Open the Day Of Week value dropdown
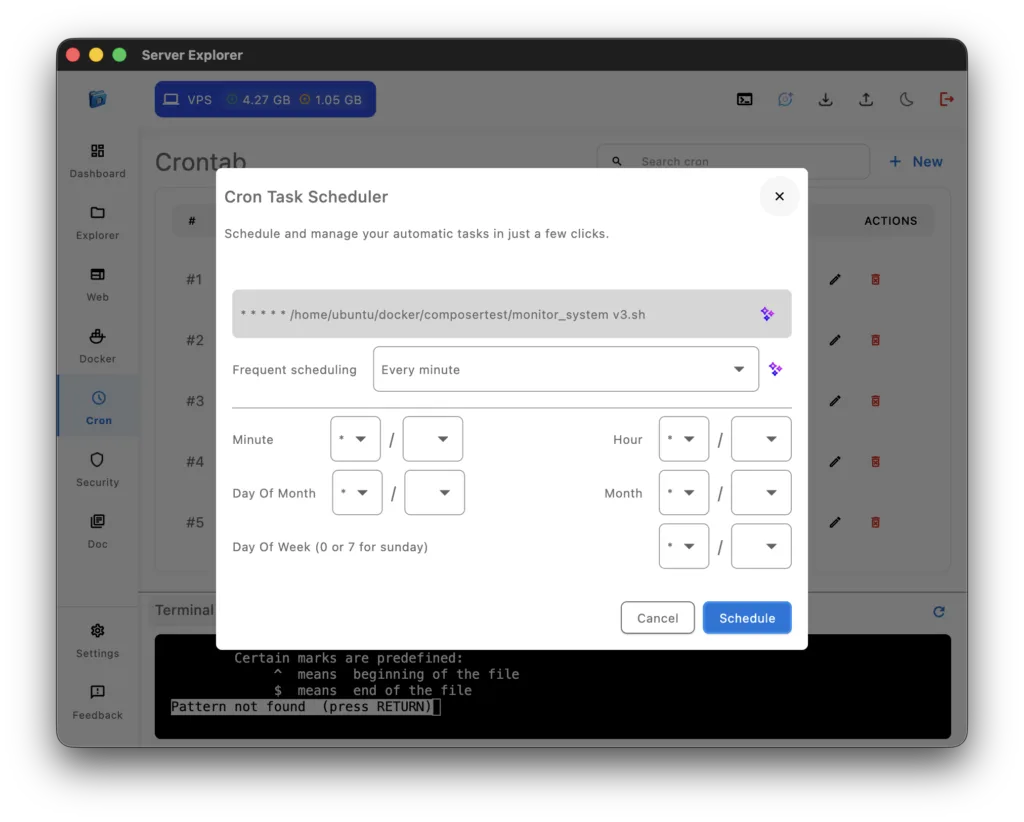 [684, 546]
